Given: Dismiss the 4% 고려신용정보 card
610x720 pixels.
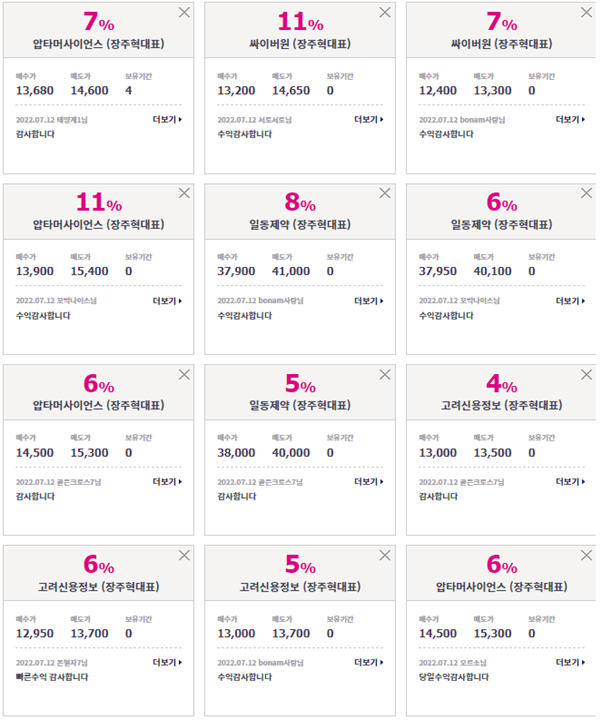Looking at the screenshot, I should click(x=586, y=375).
